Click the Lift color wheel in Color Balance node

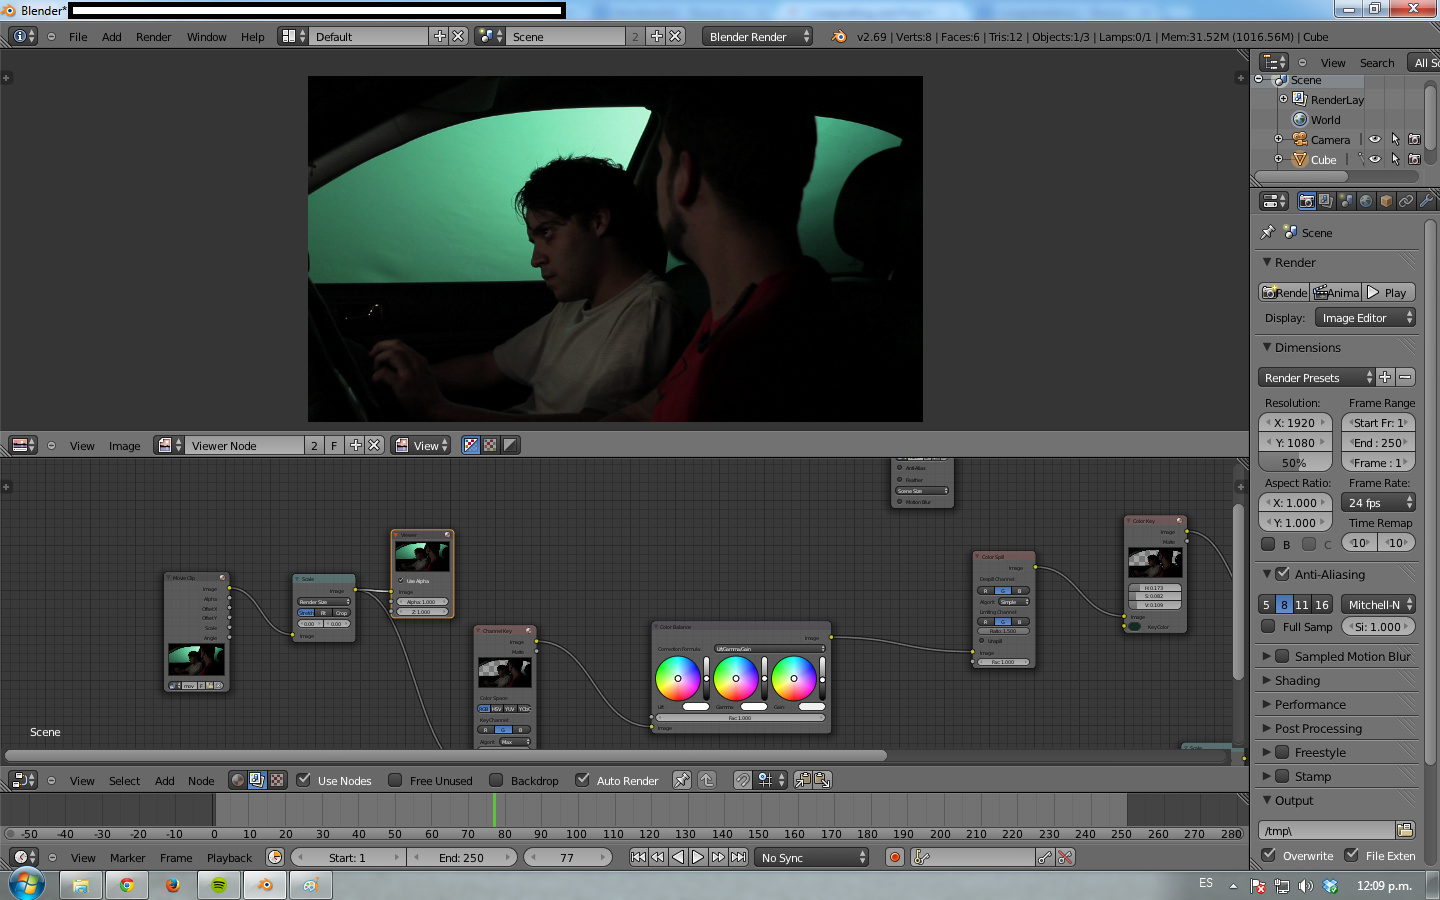point(678,678)
